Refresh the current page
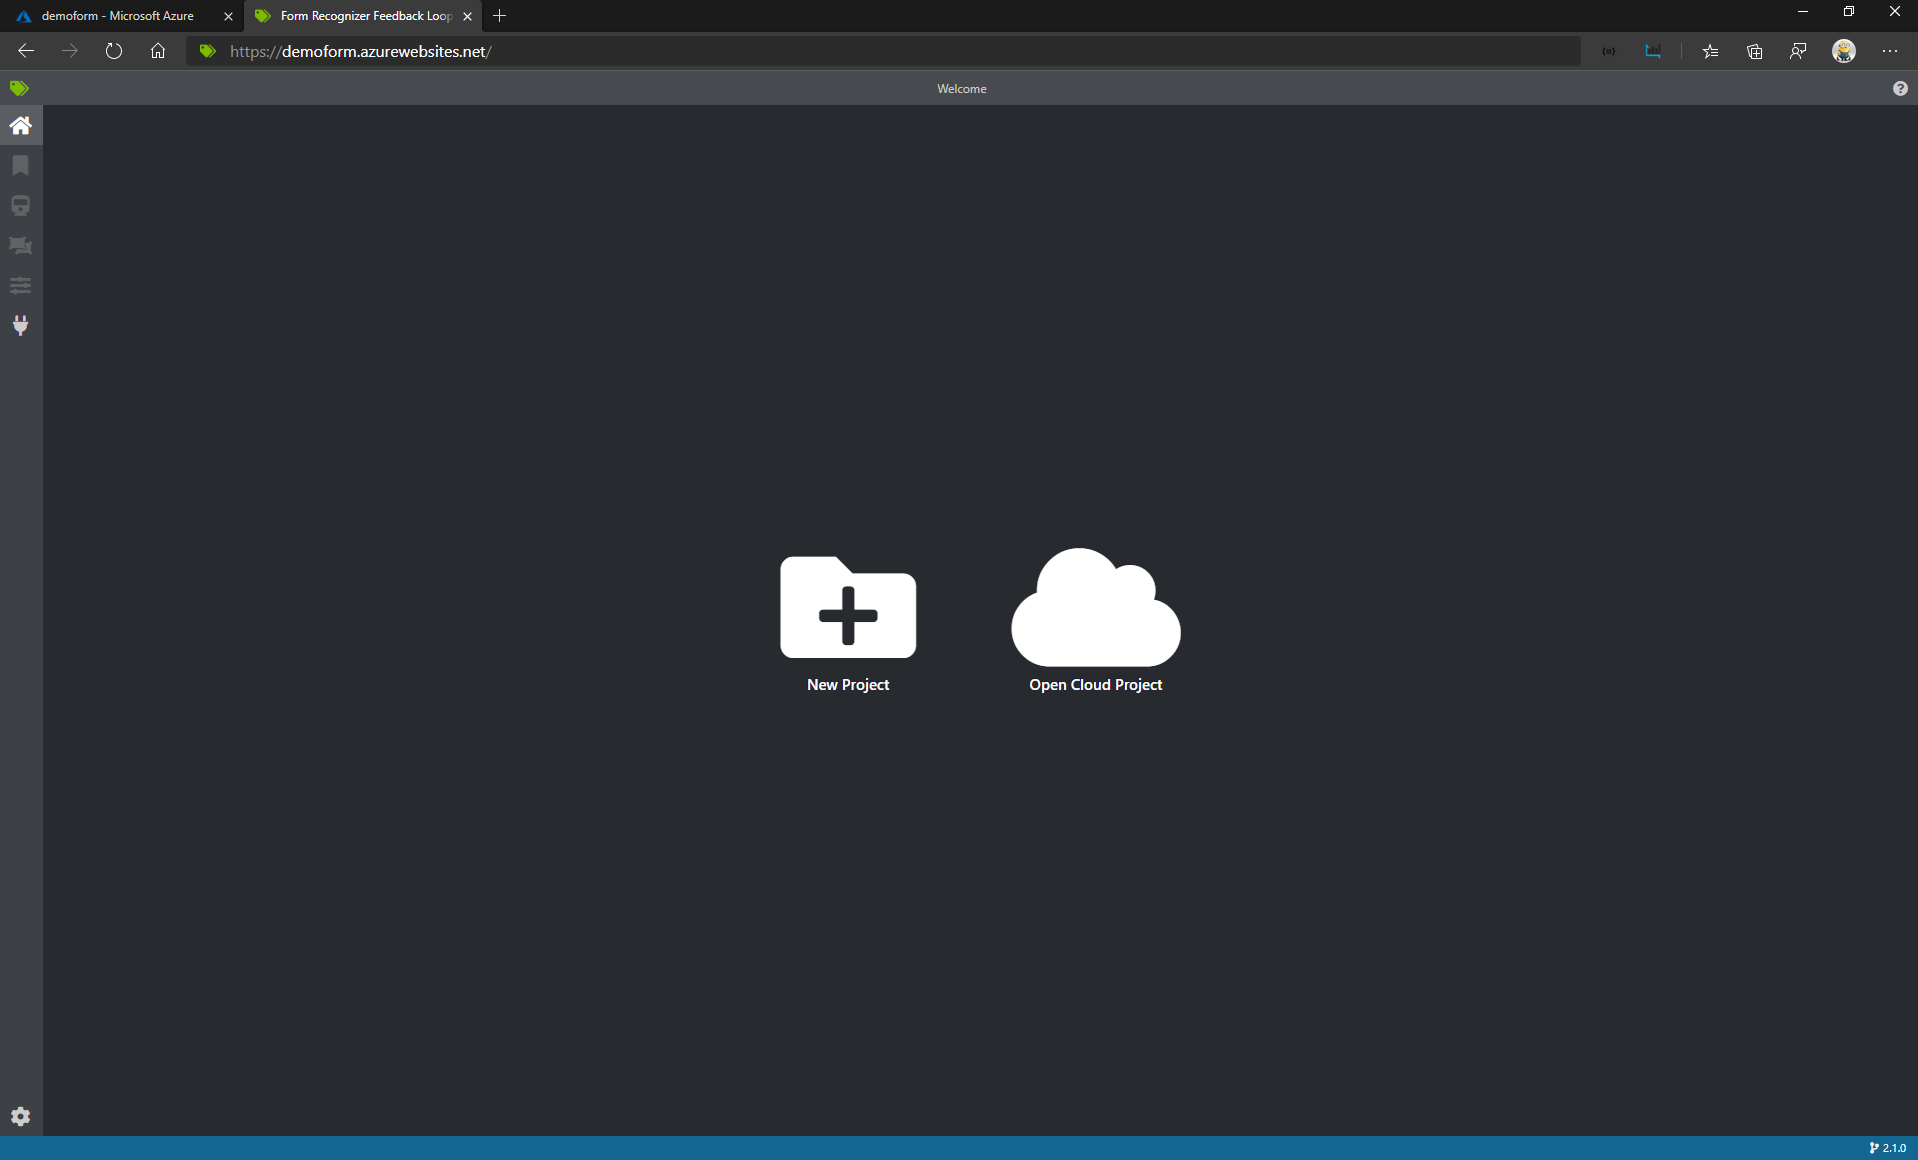Image resolution: width=1918 pixels, height=1160 pixels. click(x=114, y=51)
